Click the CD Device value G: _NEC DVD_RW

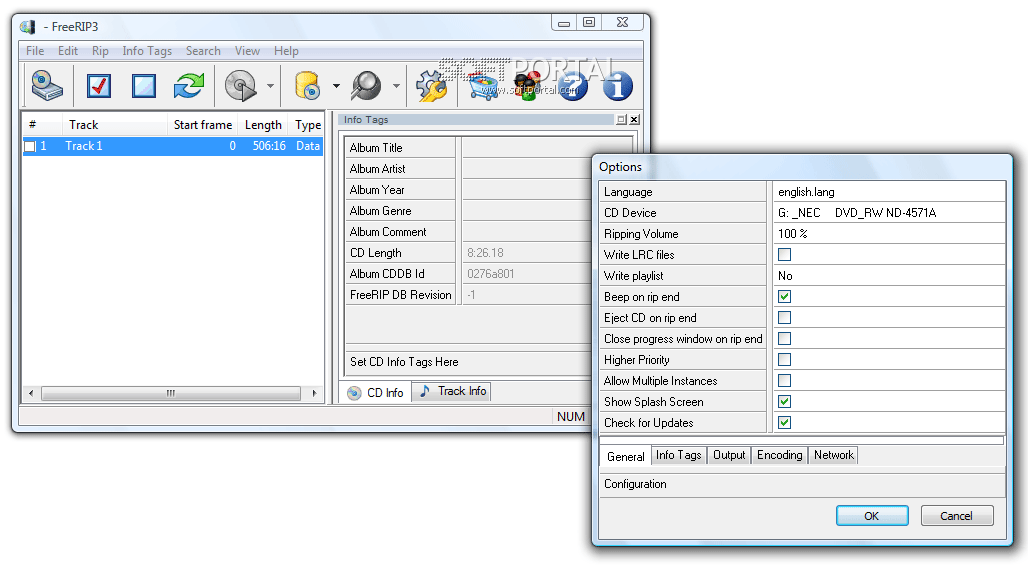[x=857, y=213]
